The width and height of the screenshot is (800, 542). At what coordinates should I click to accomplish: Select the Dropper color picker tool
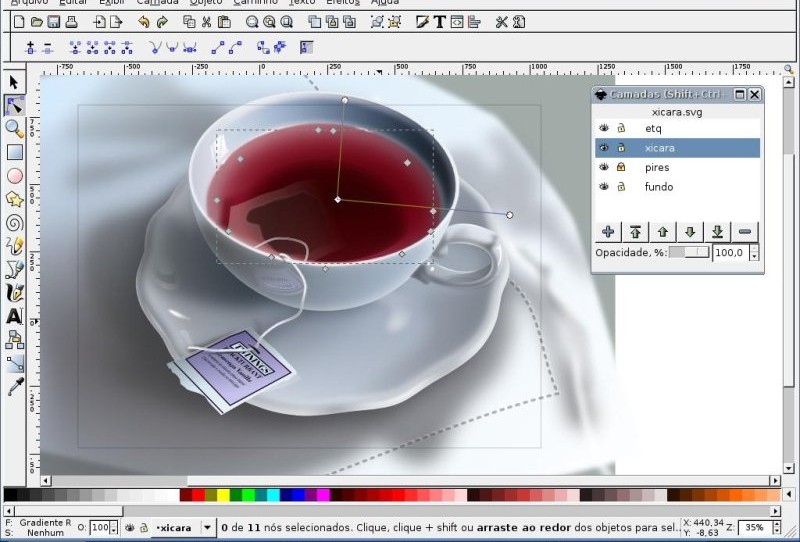pyautogui.click(x=15, y=387)
